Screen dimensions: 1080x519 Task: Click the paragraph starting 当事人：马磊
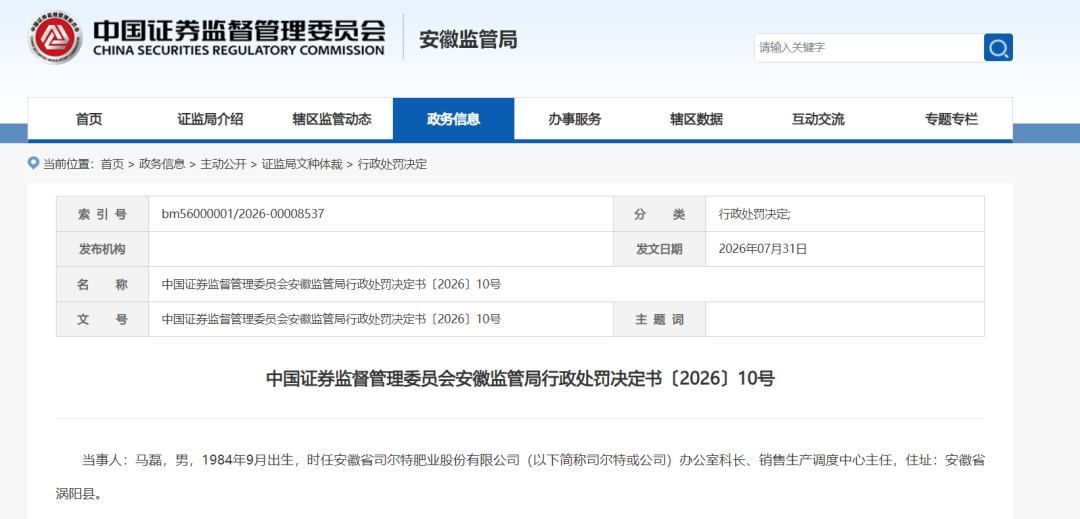(x=520, y=477)
